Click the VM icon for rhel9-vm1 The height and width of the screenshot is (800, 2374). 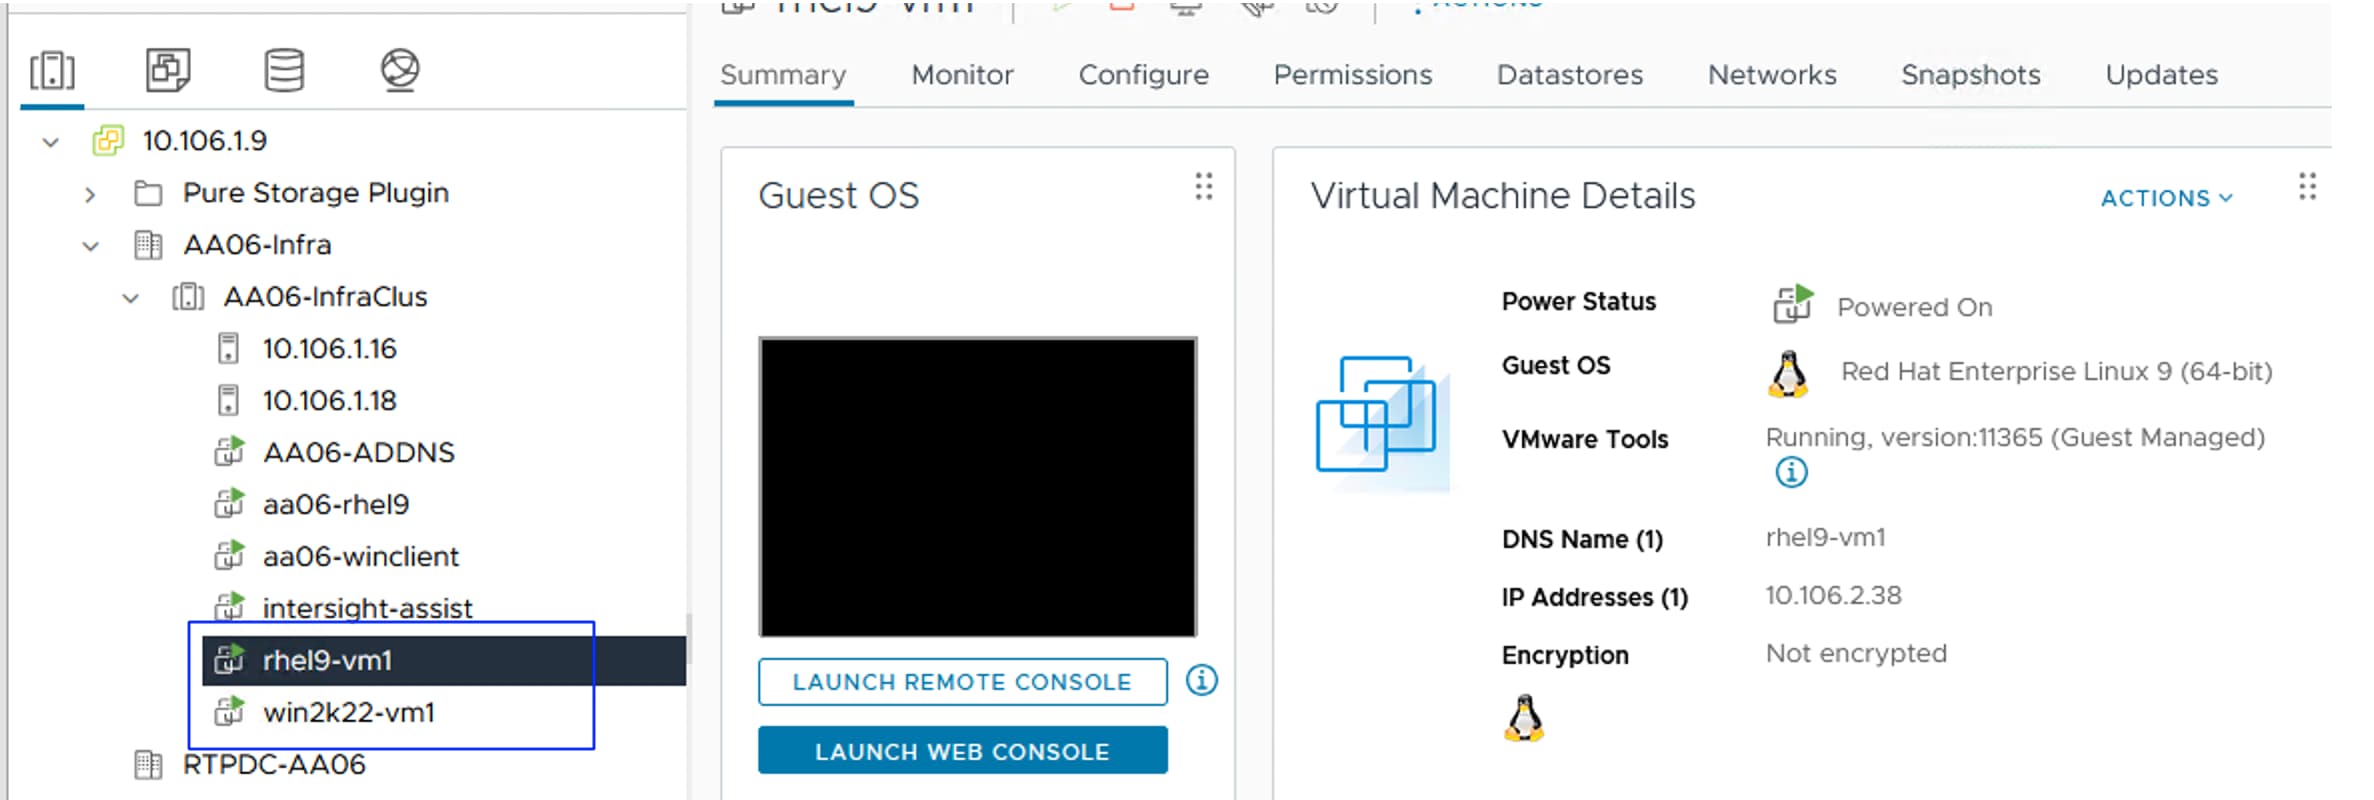click(229, 659)
